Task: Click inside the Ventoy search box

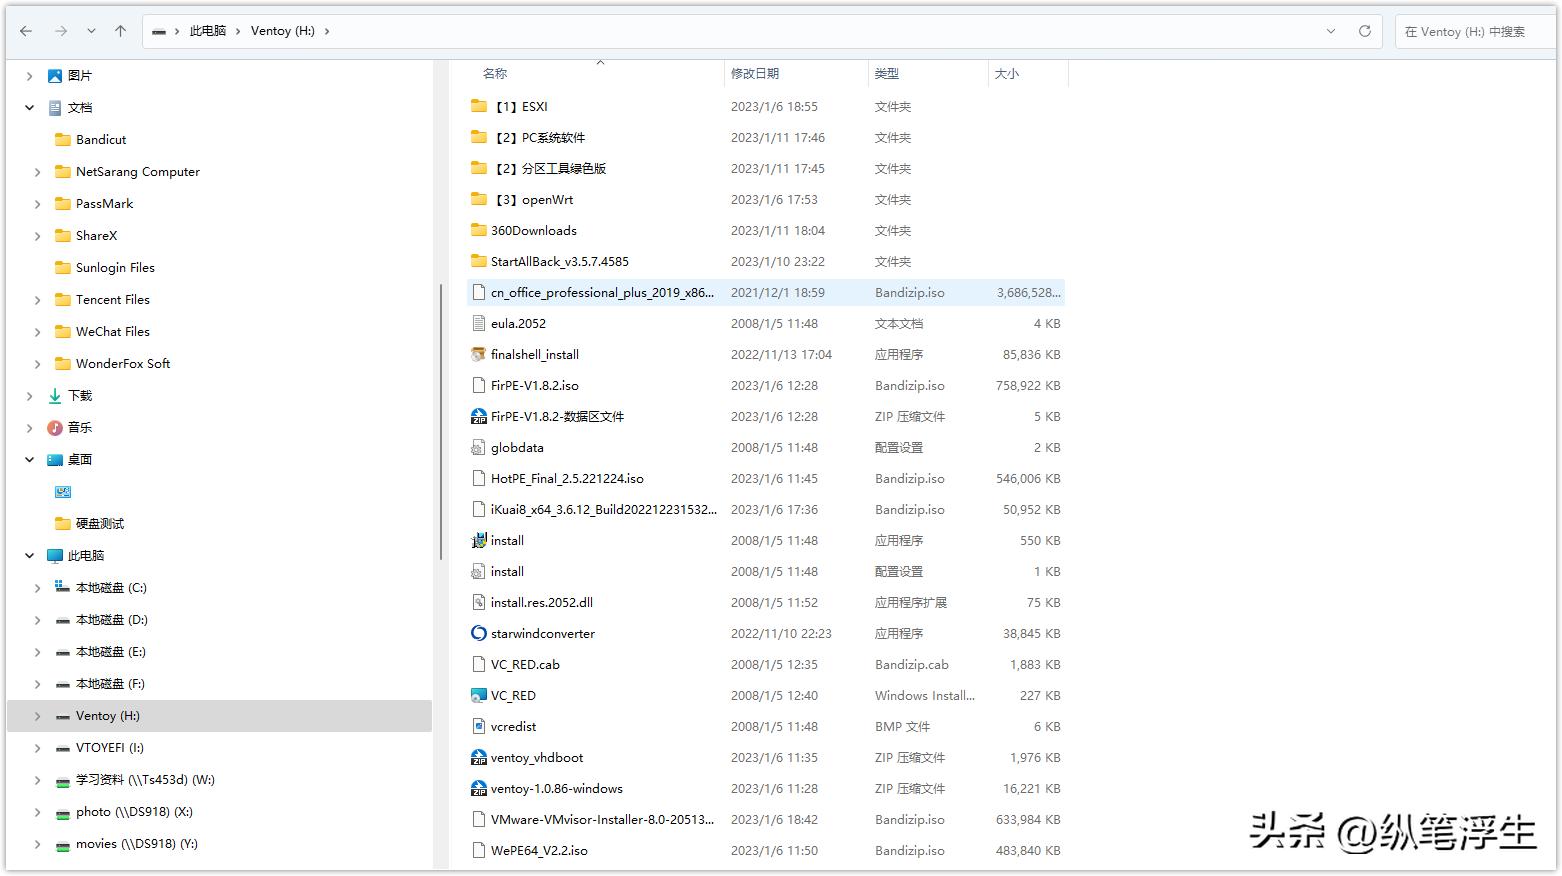Action: pos(1473,31)
